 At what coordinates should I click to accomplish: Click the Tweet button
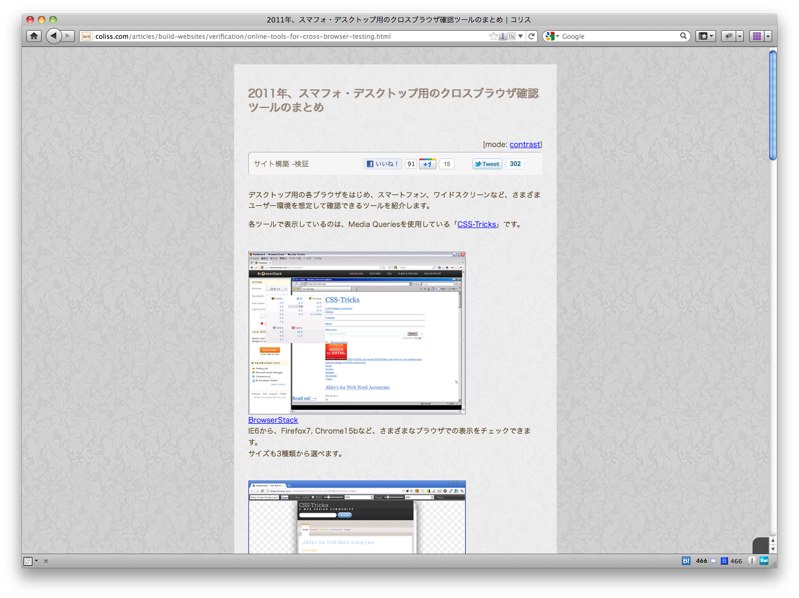tap(487, 164)
